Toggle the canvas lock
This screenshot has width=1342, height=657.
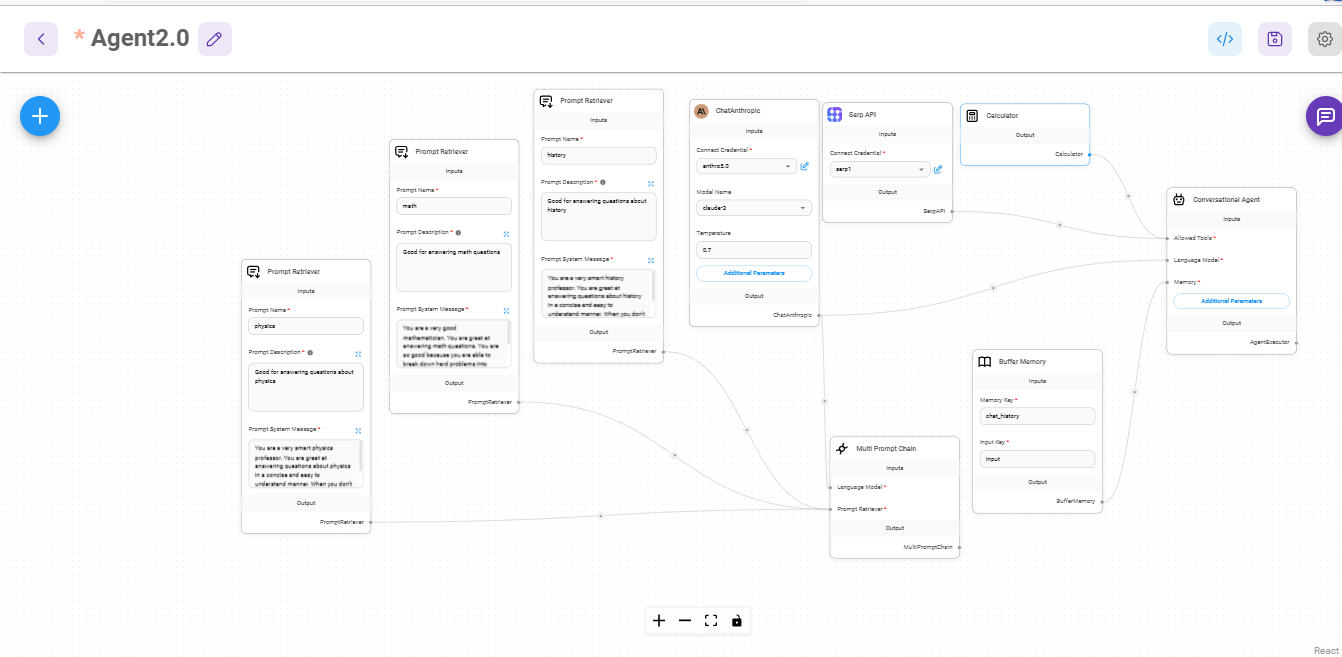click(x=737, y=620)
